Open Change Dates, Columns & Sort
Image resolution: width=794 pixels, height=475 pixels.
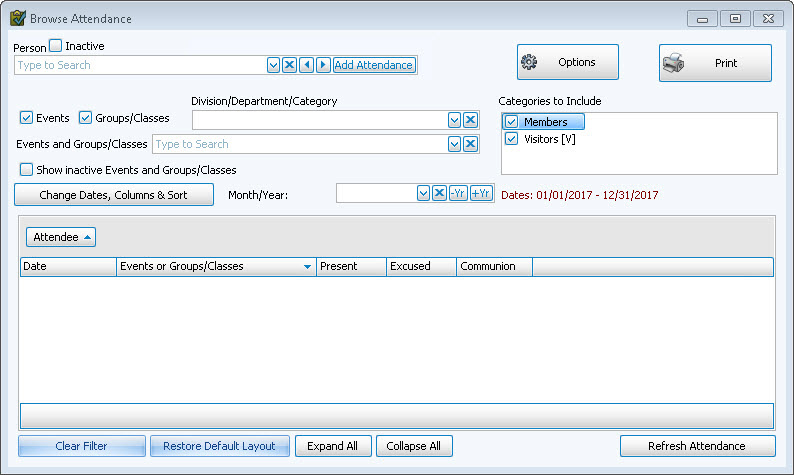click(x=113, y=195)
